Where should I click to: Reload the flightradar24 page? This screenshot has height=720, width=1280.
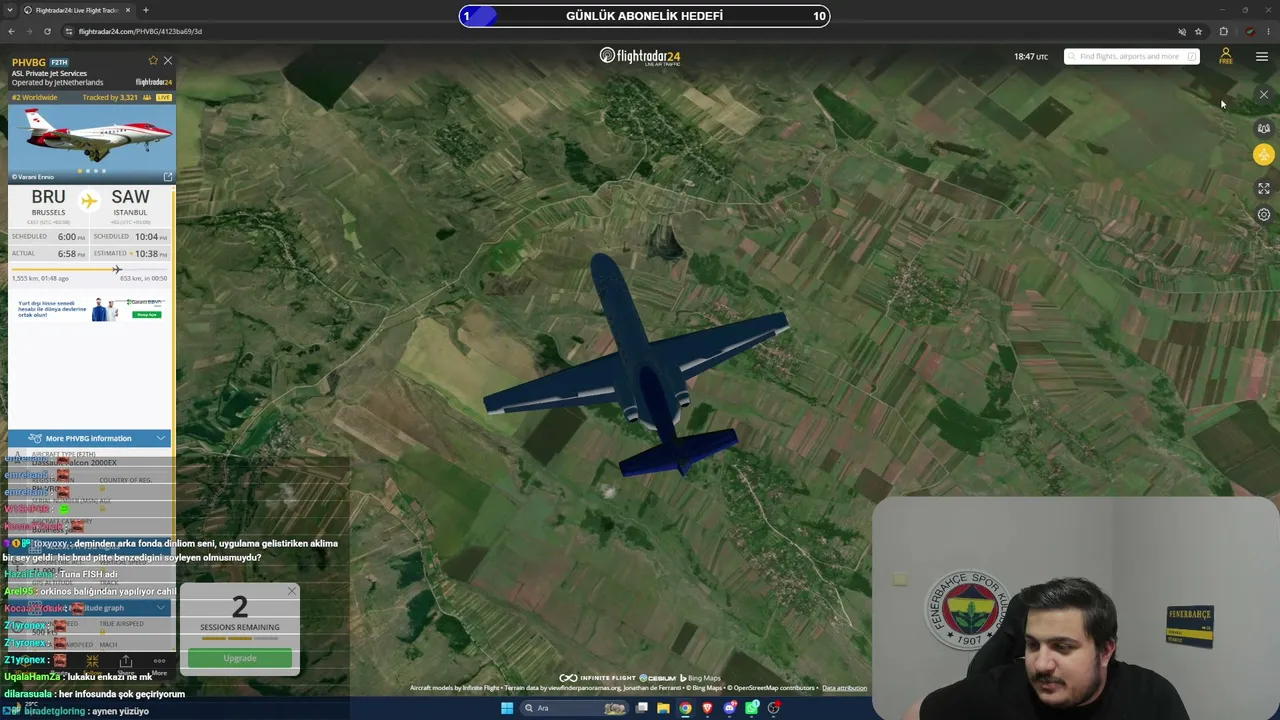coord(47,31)
